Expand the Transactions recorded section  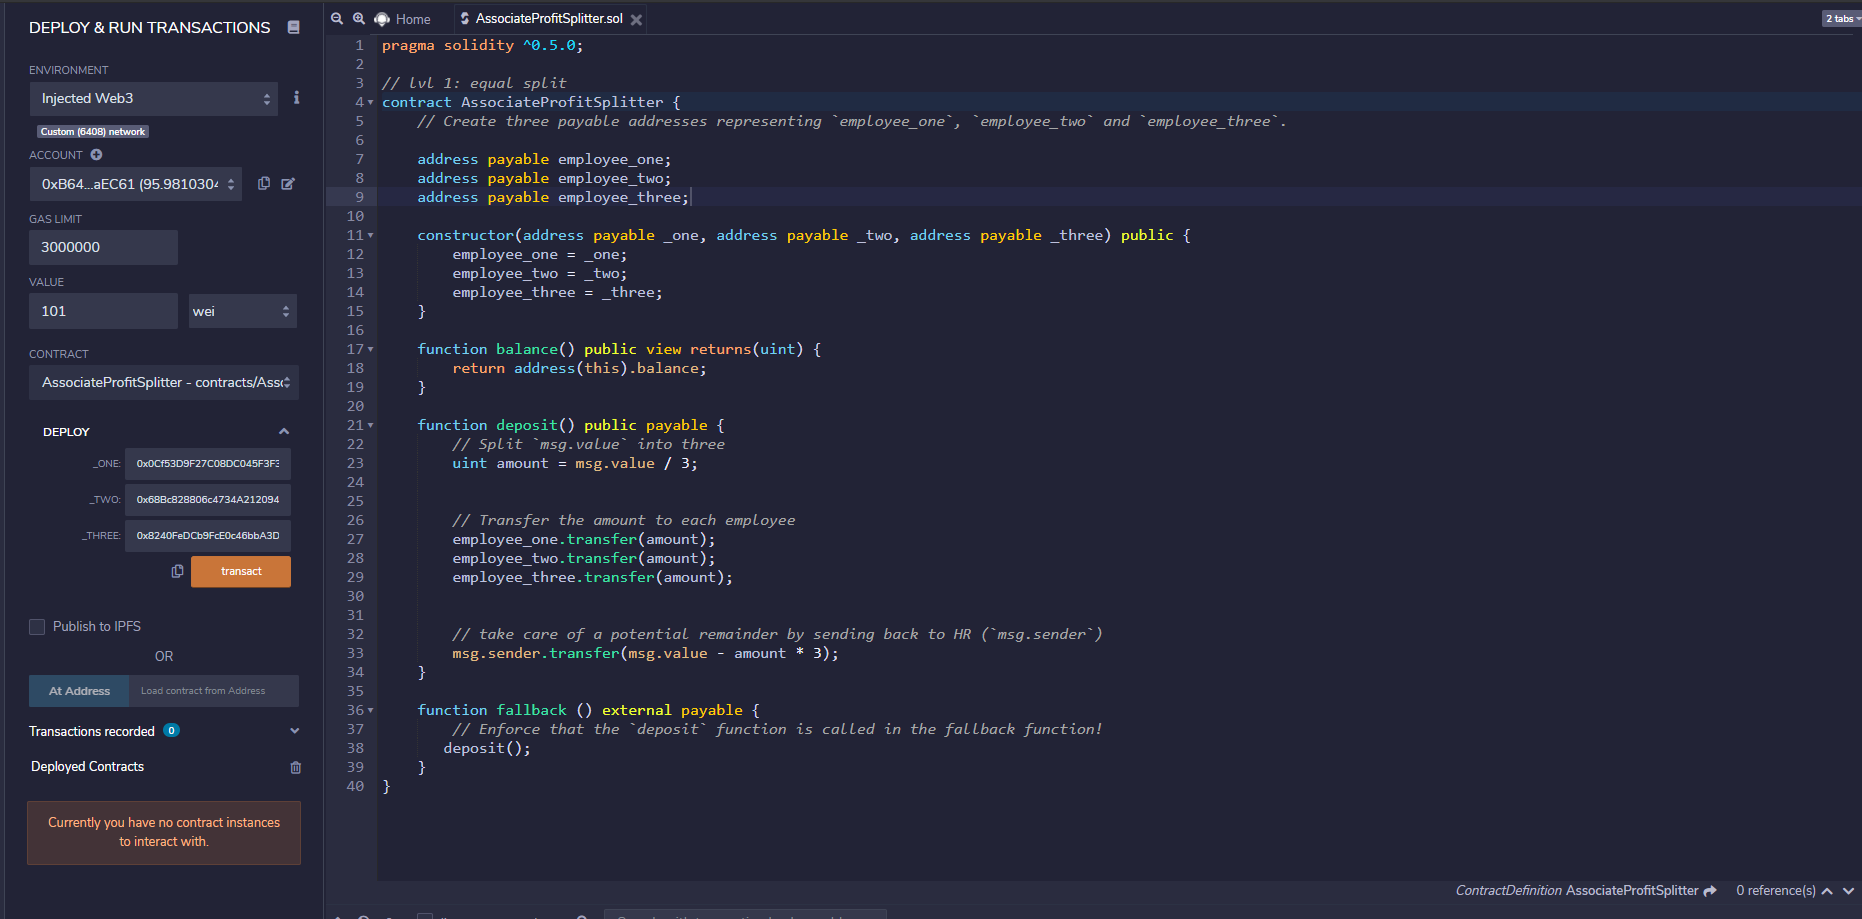pyautogui.click(x=295, y=731)
